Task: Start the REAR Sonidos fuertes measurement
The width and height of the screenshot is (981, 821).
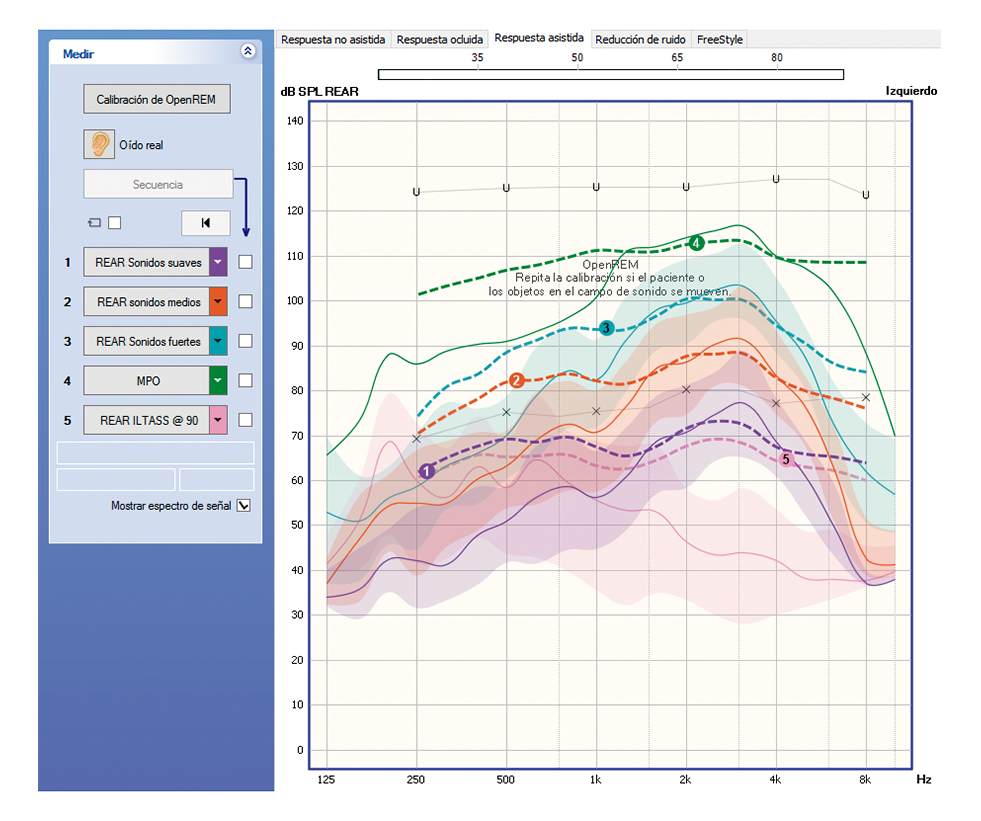Action: pos(147,341)
